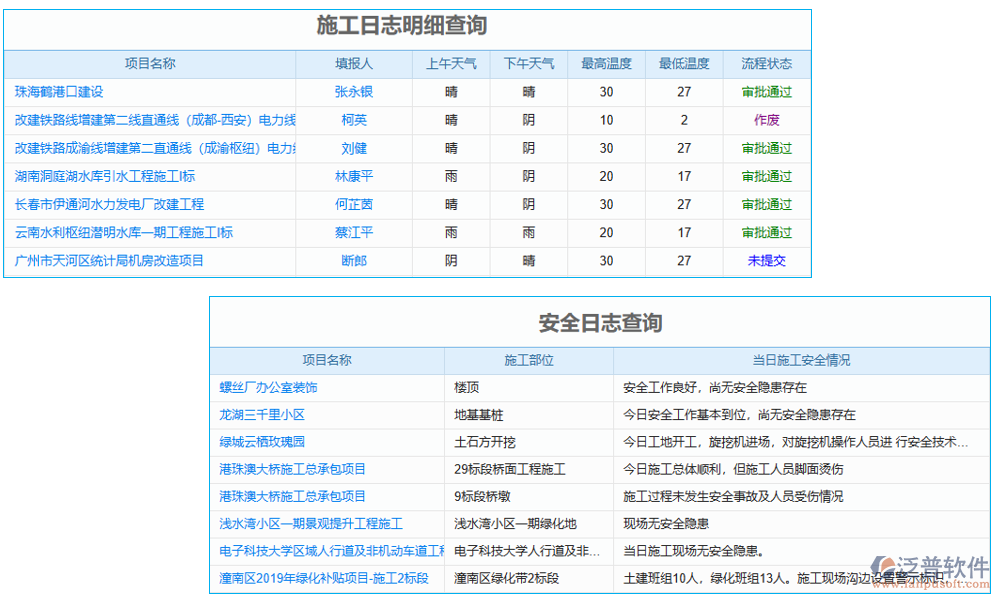The image size is (1000, 600).
Task: Open the 作废 status of 改建铁路线增建第二线直通线 row
Action: (766, 120)
